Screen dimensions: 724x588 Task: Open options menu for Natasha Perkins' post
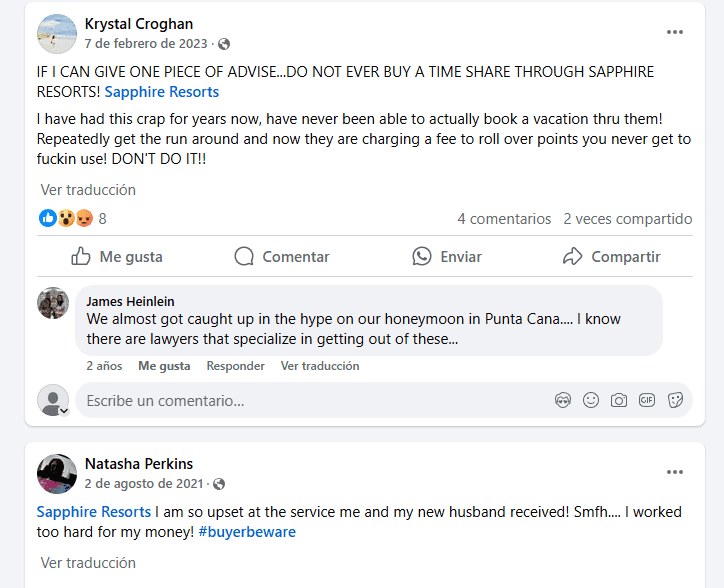675,472
